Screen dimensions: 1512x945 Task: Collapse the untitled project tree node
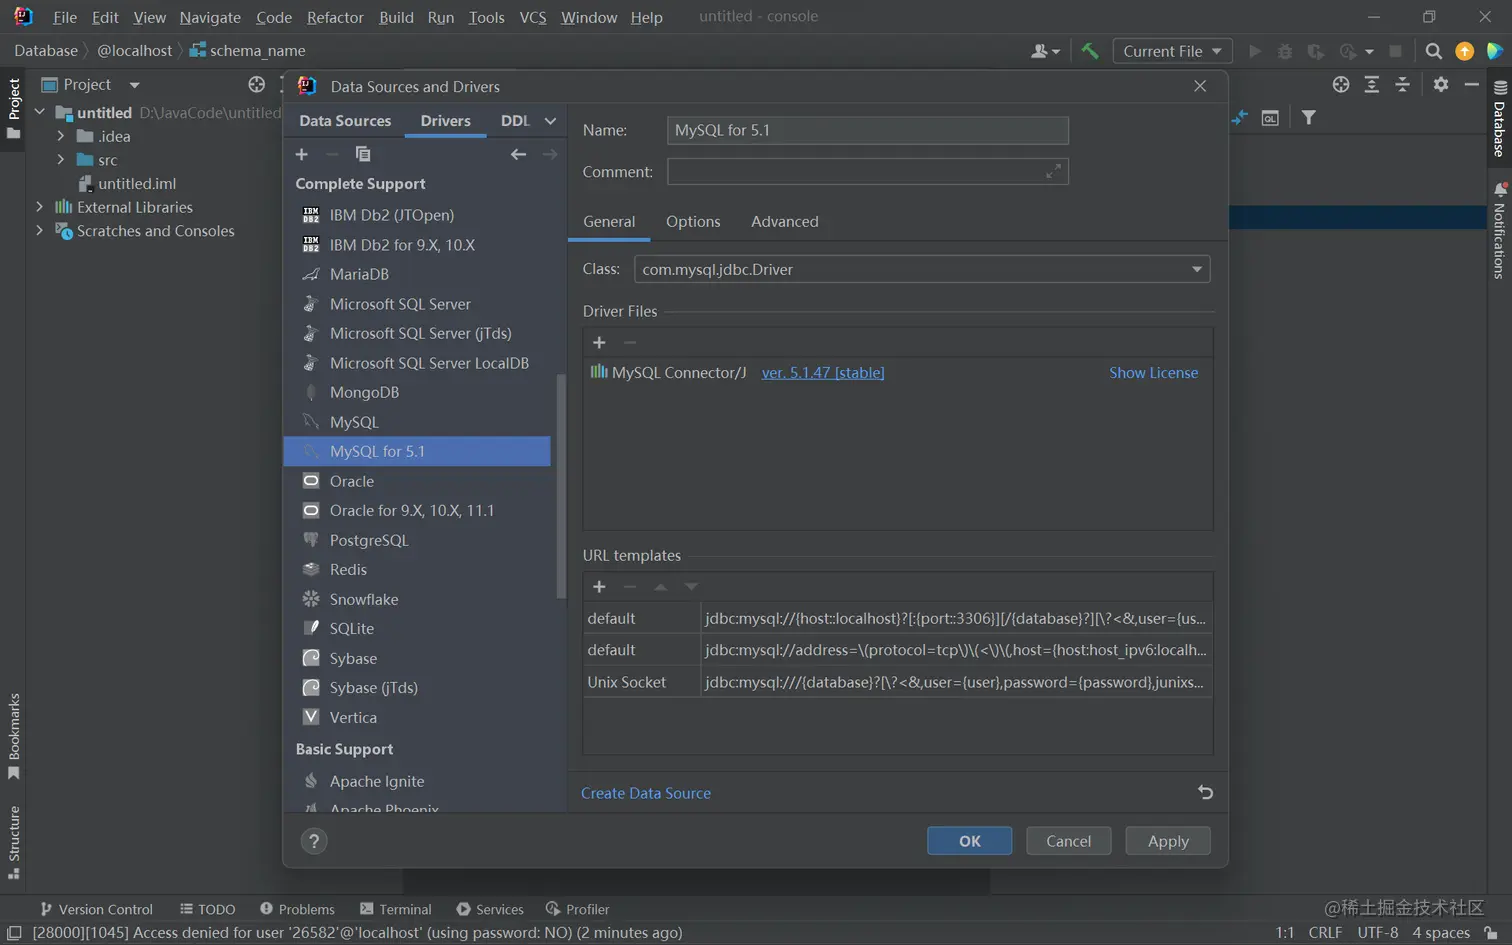[40, 112]
